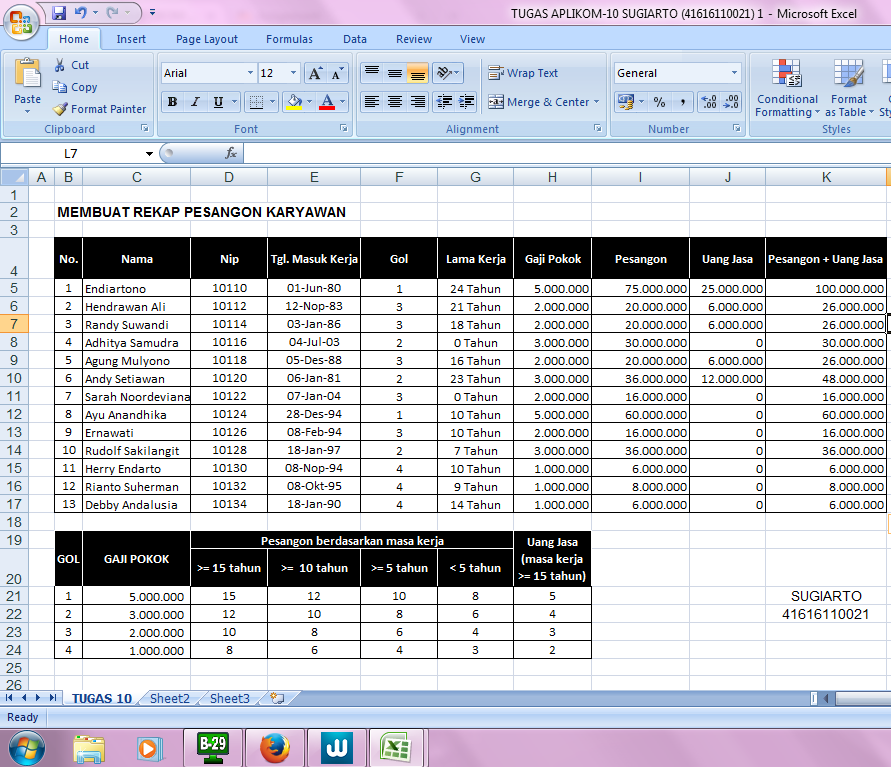This screenshot has height=767, width=891.
Task: Set vertical middle align
Action: [395, 73]
